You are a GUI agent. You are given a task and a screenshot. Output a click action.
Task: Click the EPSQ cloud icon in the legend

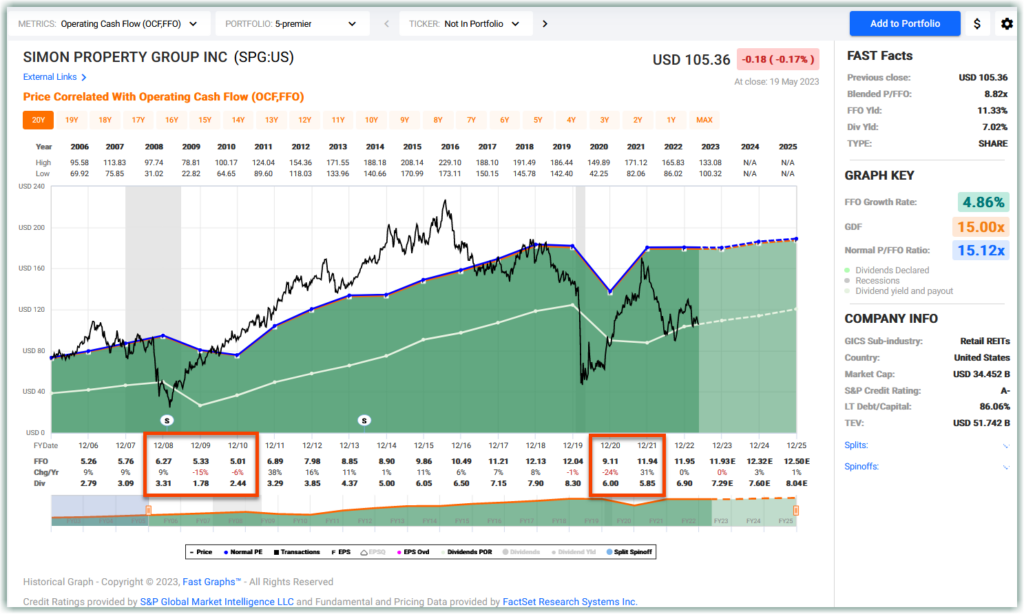click(364, 551)
